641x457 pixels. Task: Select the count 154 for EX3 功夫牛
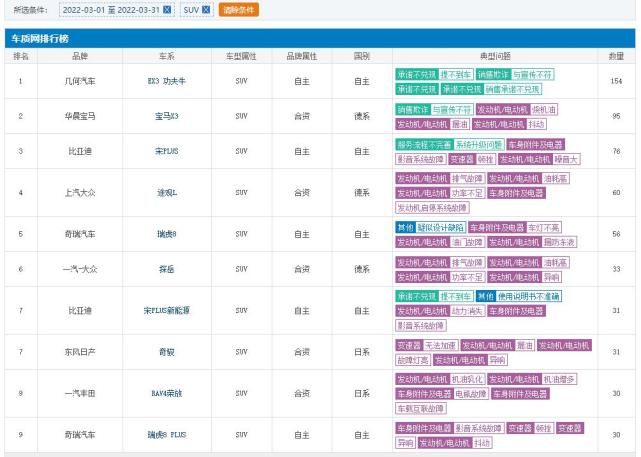(616, 81)
